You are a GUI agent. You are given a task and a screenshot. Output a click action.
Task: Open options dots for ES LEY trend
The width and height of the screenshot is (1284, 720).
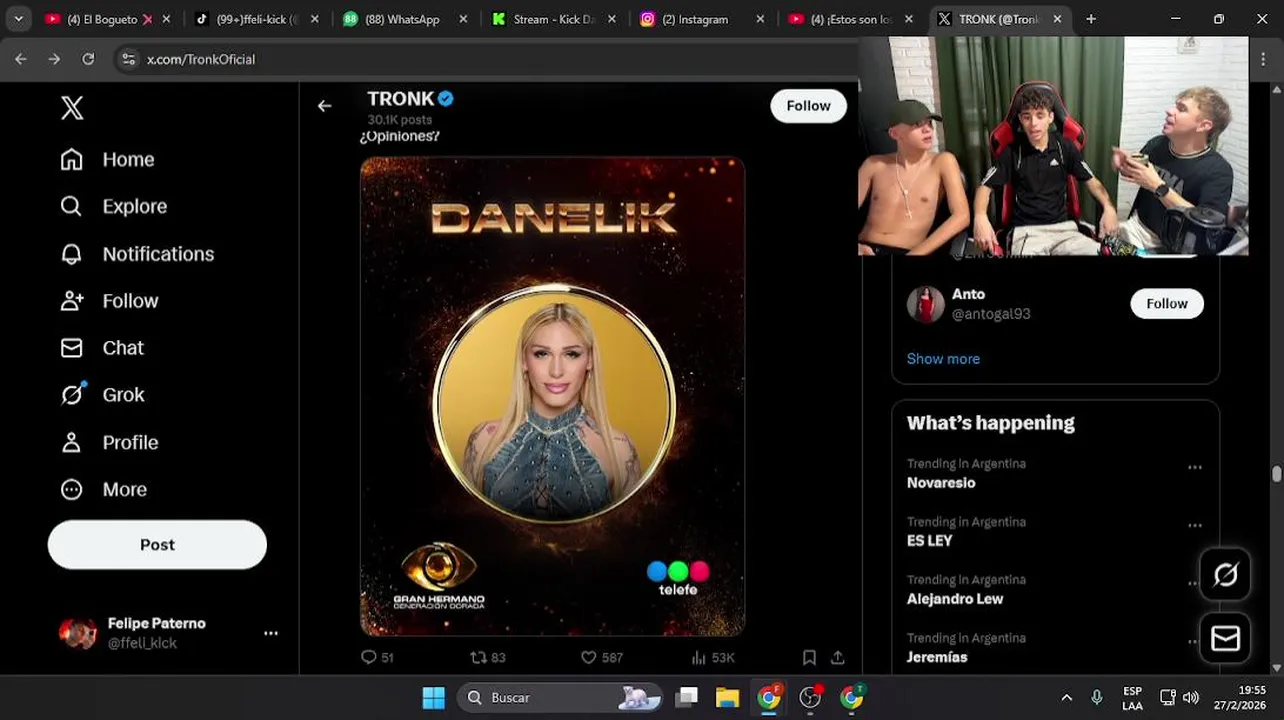[x=1195, y=525]
